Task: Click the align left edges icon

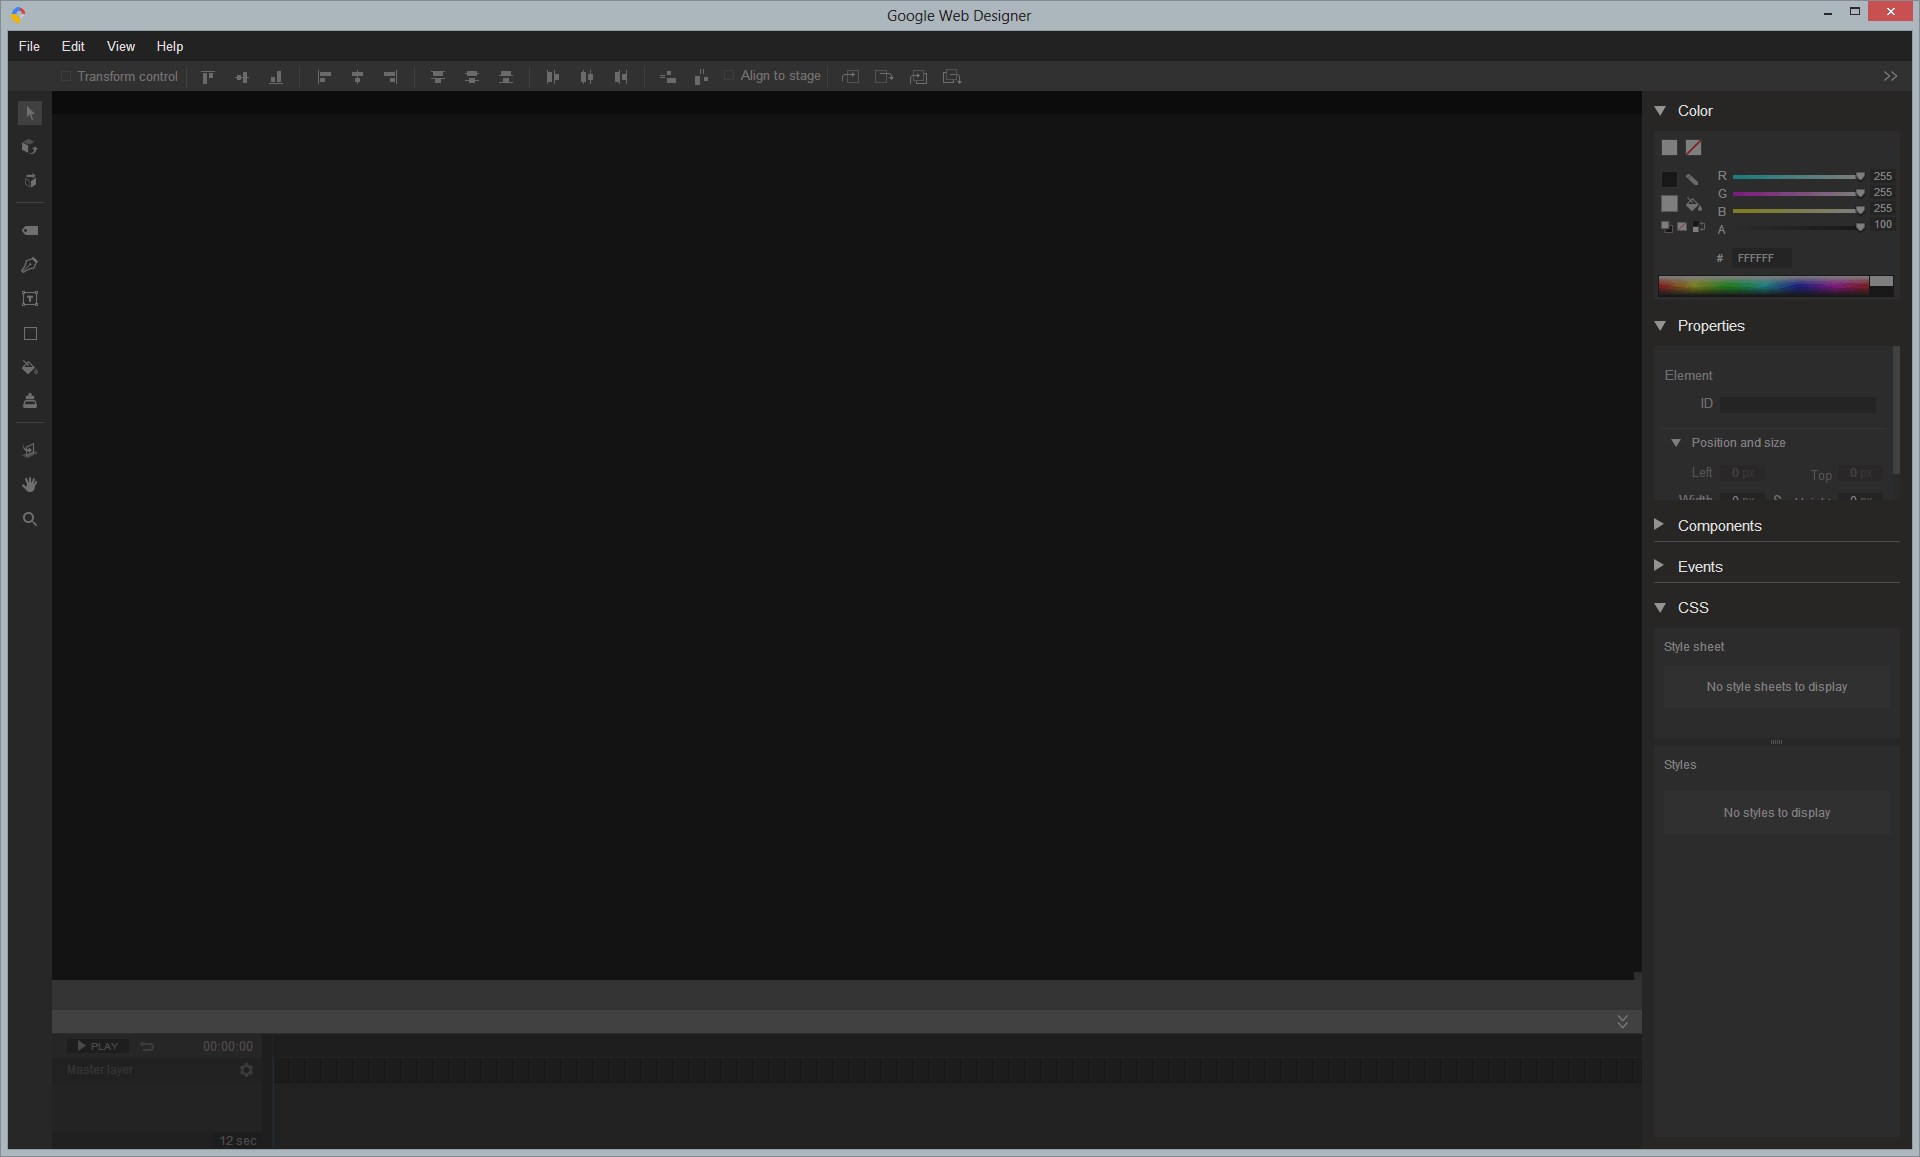Action: pos(324,77)
